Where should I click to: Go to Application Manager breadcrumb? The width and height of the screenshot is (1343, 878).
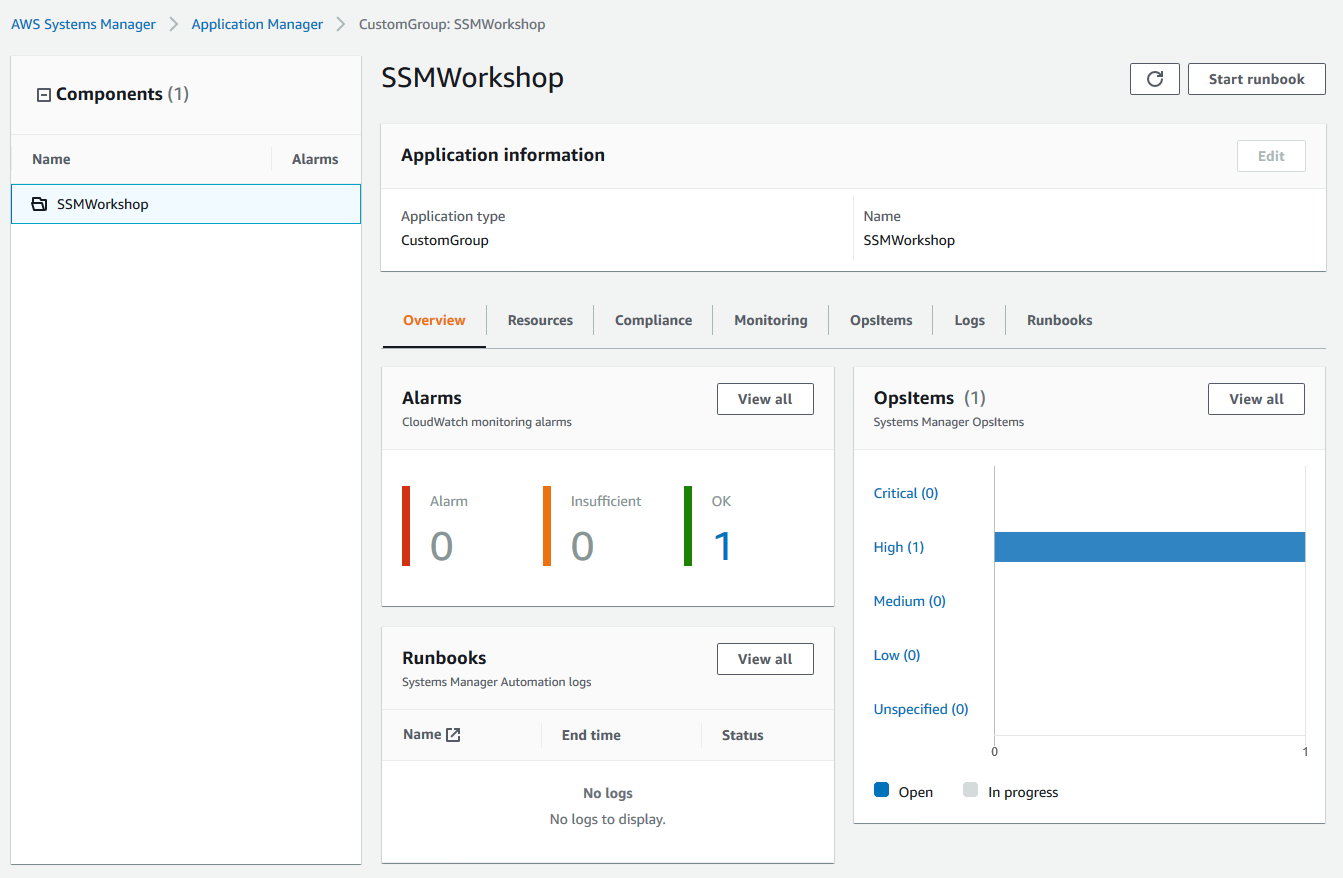257,24
